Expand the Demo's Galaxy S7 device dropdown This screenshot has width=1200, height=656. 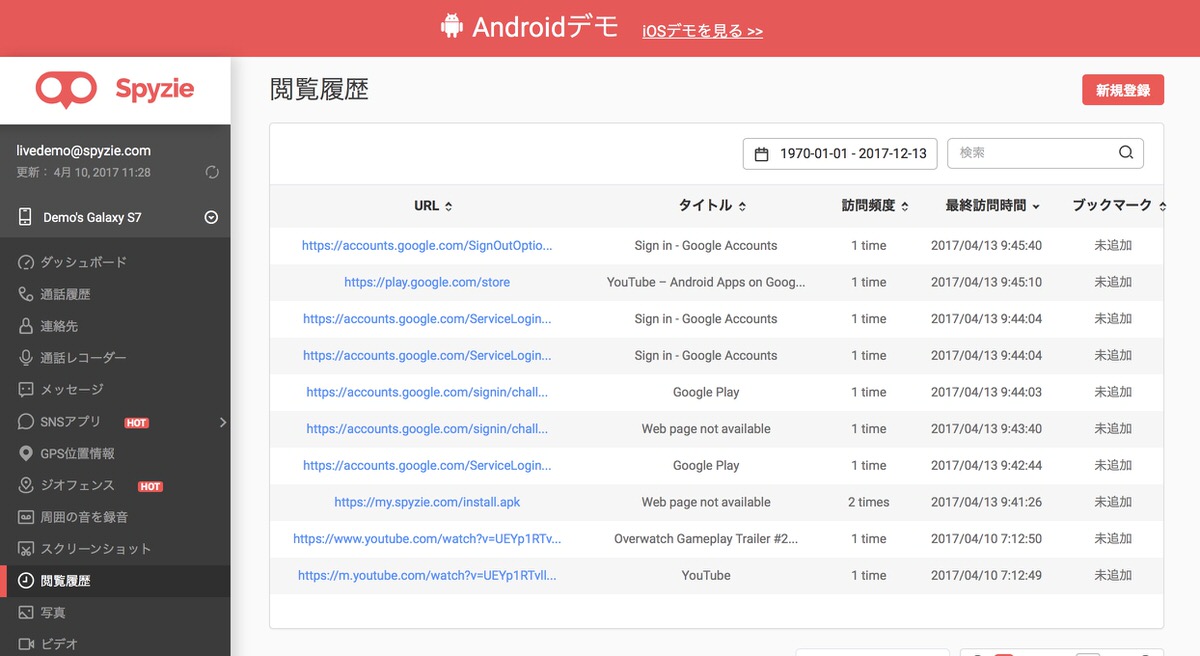211,217
